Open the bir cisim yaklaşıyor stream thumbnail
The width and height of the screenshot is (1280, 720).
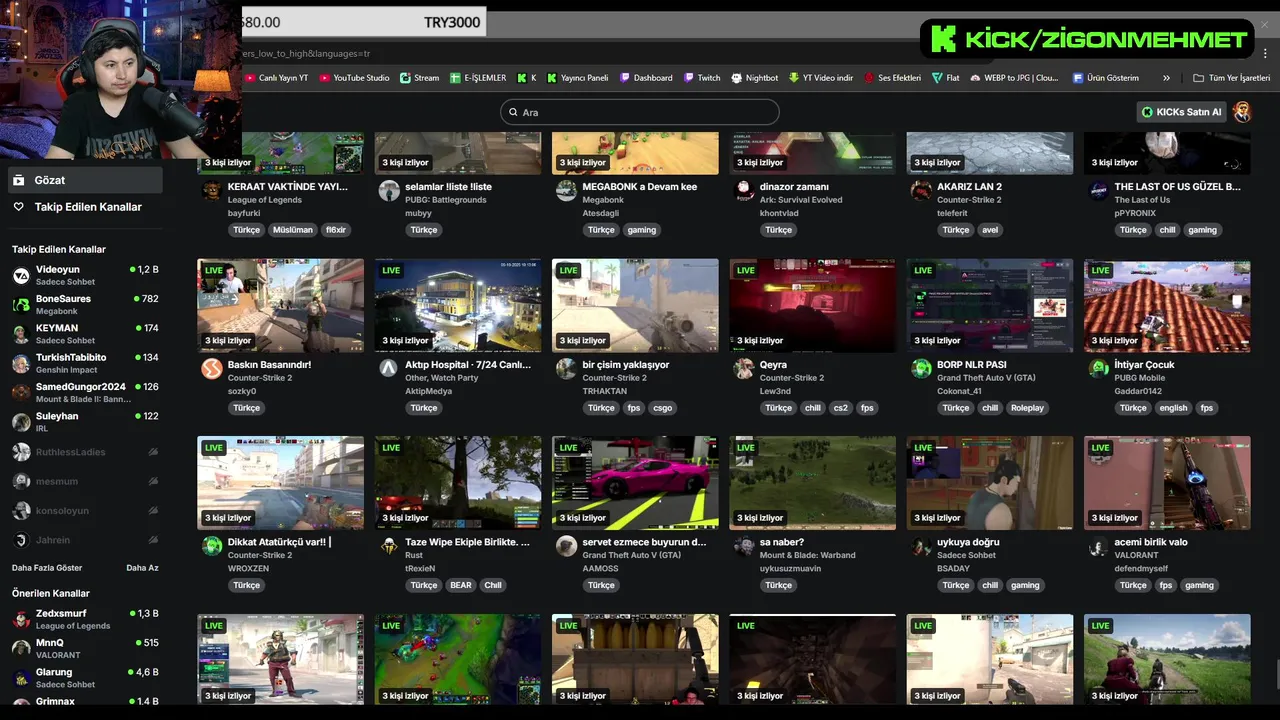click(635, 305)
